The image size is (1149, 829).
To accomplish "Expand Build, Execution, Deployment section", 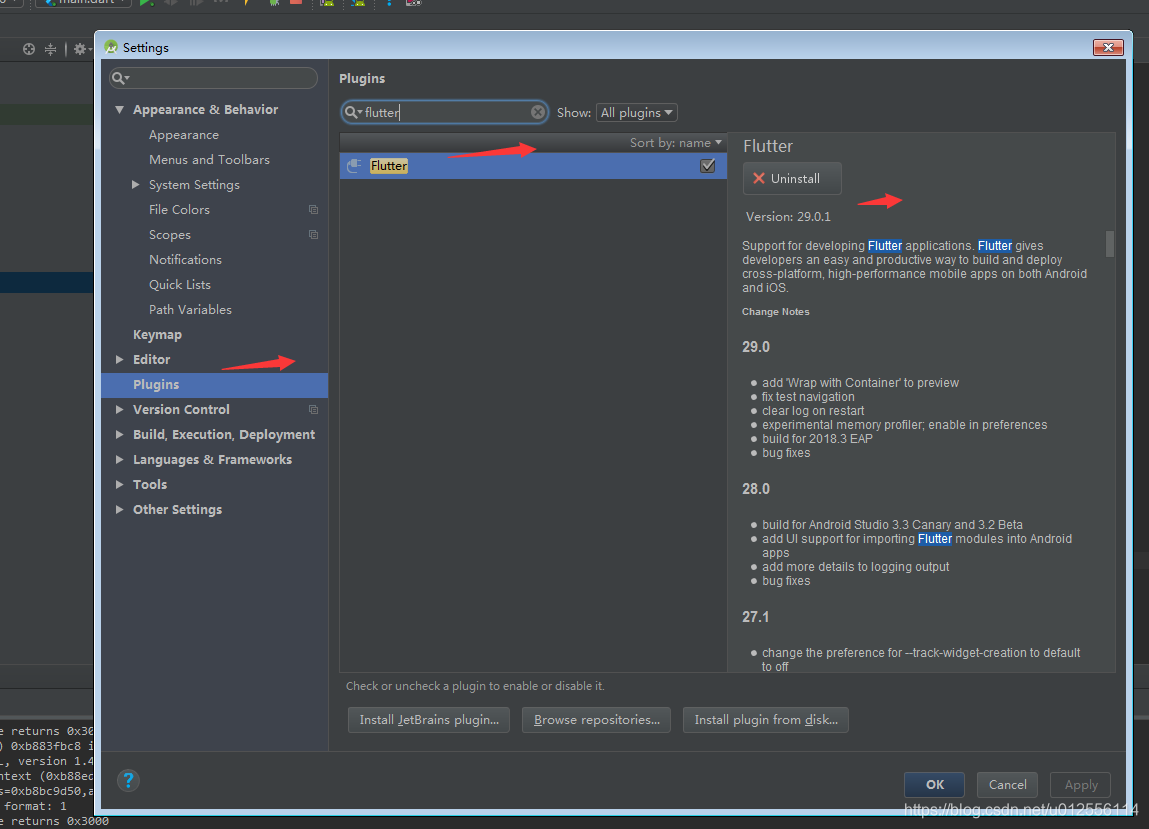I will click(x=119, y=435).
